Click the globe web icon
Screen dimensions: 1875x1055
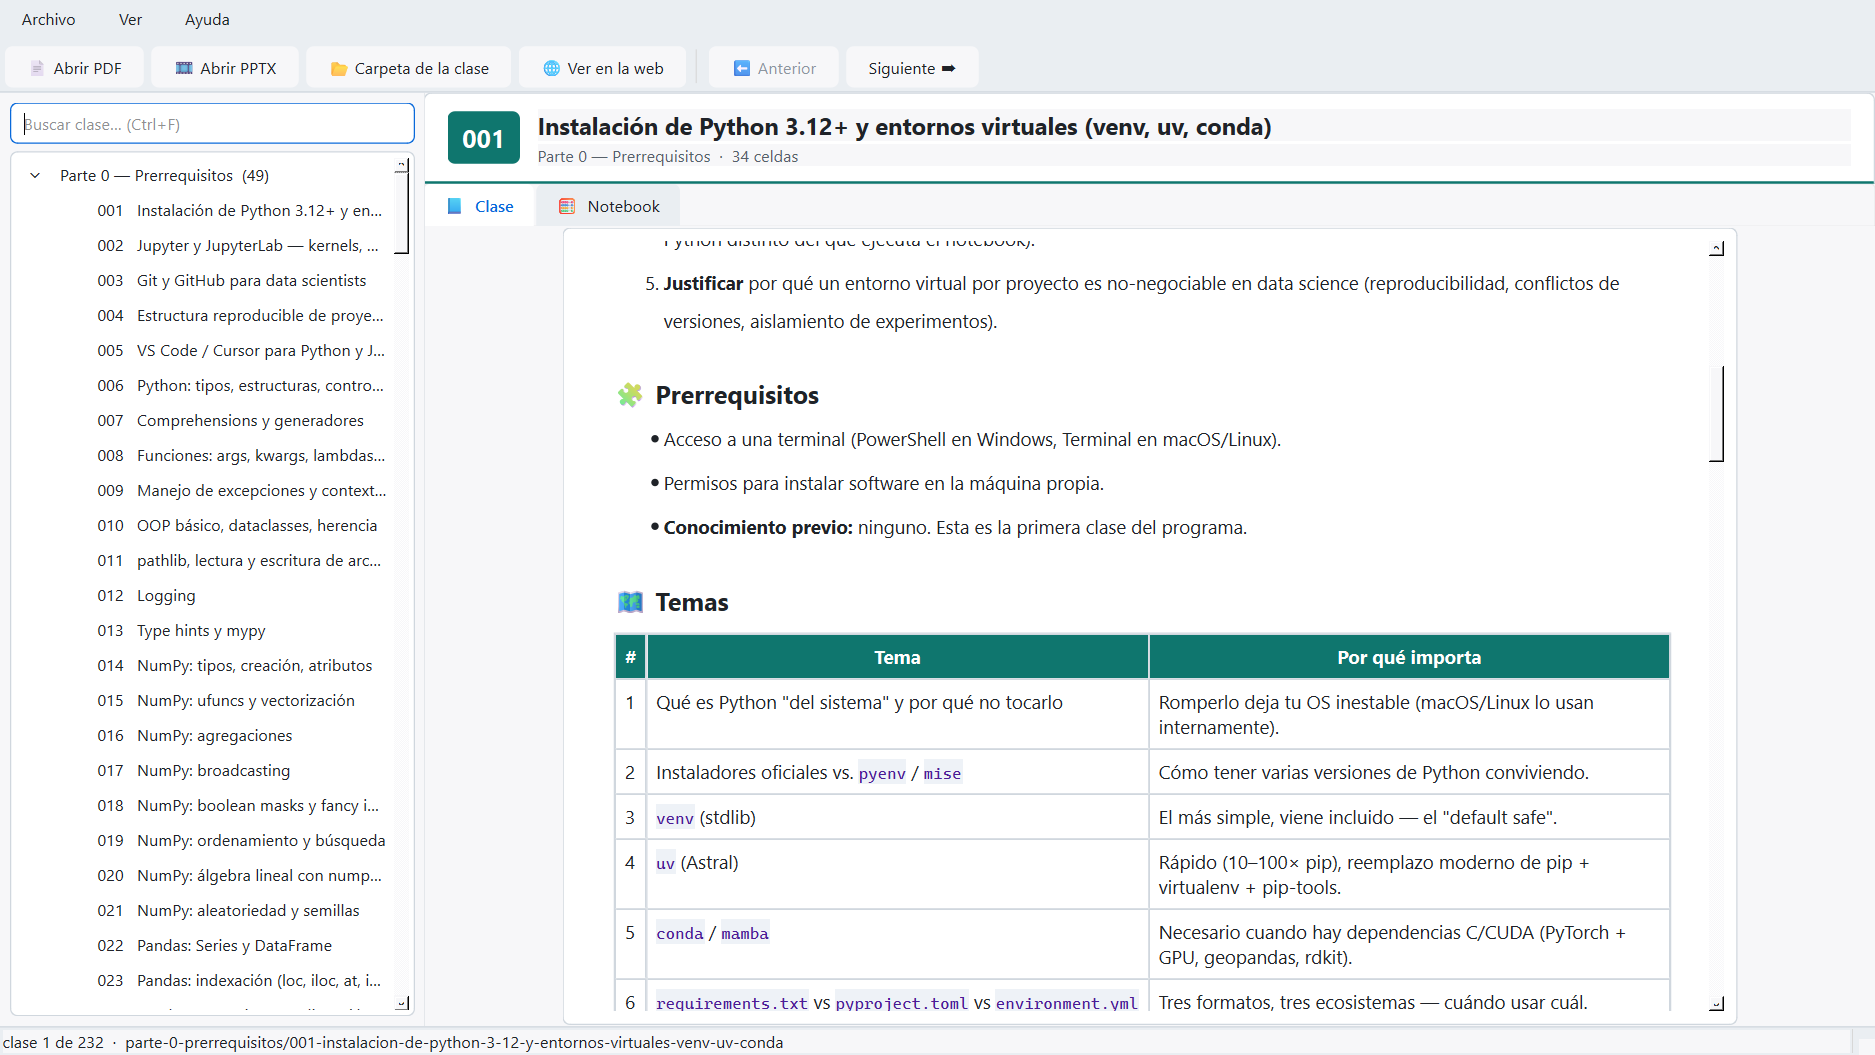[551, 68]
